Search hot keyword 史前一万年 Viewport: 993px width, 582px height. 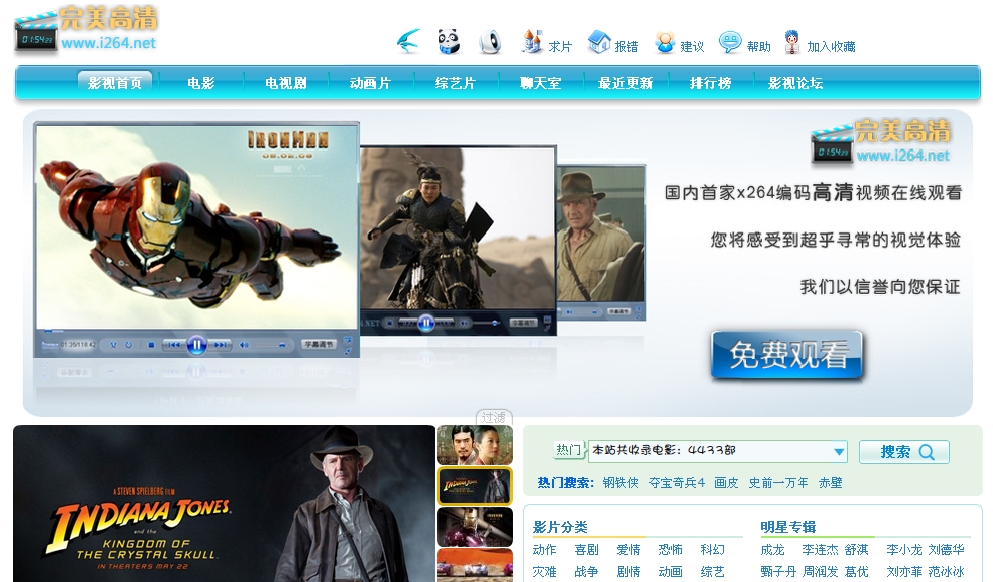coord(778,483)
